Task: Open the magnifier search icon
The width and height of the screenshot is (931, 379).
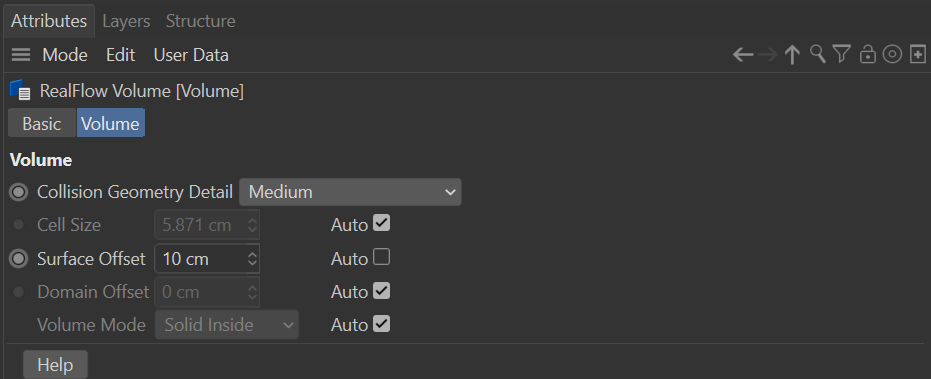Action: point(818,54)
